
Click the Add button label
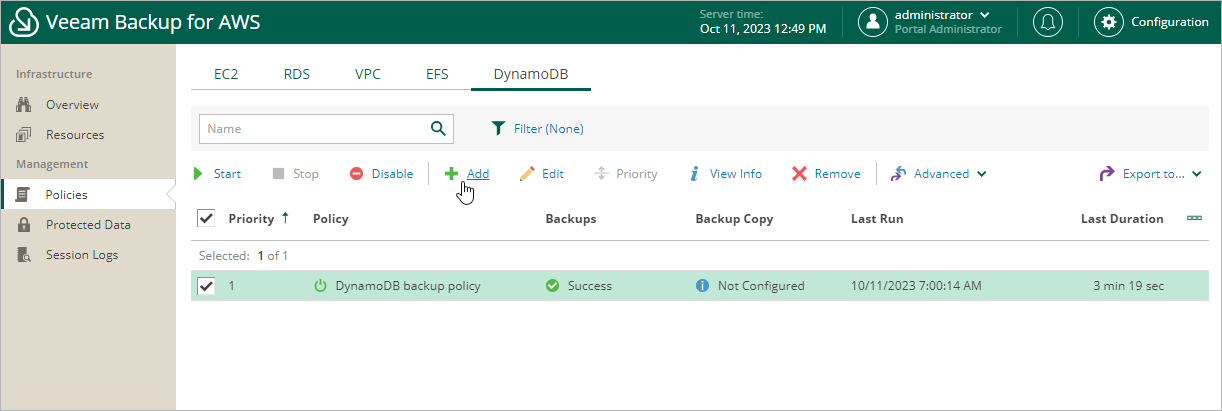click(478, 174)
